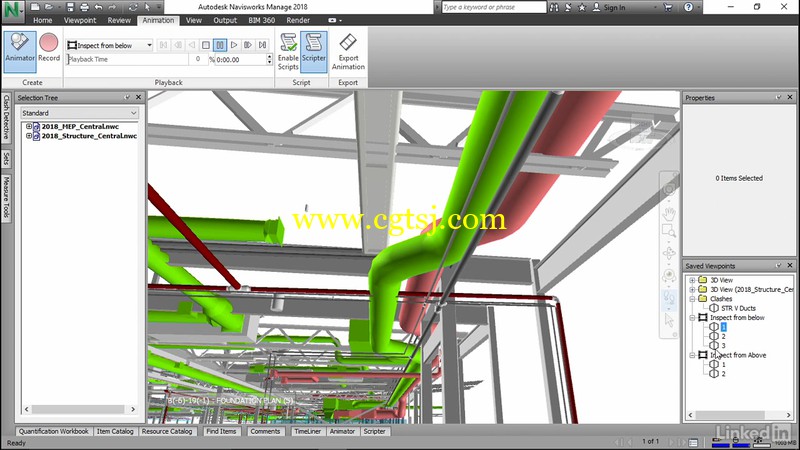
Task: Open the Review ribbon tab
Action: tap(119, 20)
